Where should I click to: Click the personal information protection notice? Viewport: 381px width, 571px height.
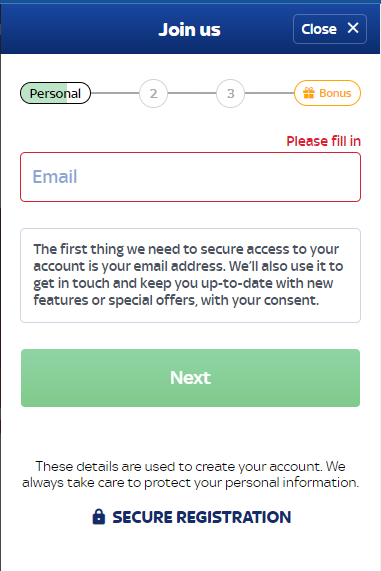190,474
